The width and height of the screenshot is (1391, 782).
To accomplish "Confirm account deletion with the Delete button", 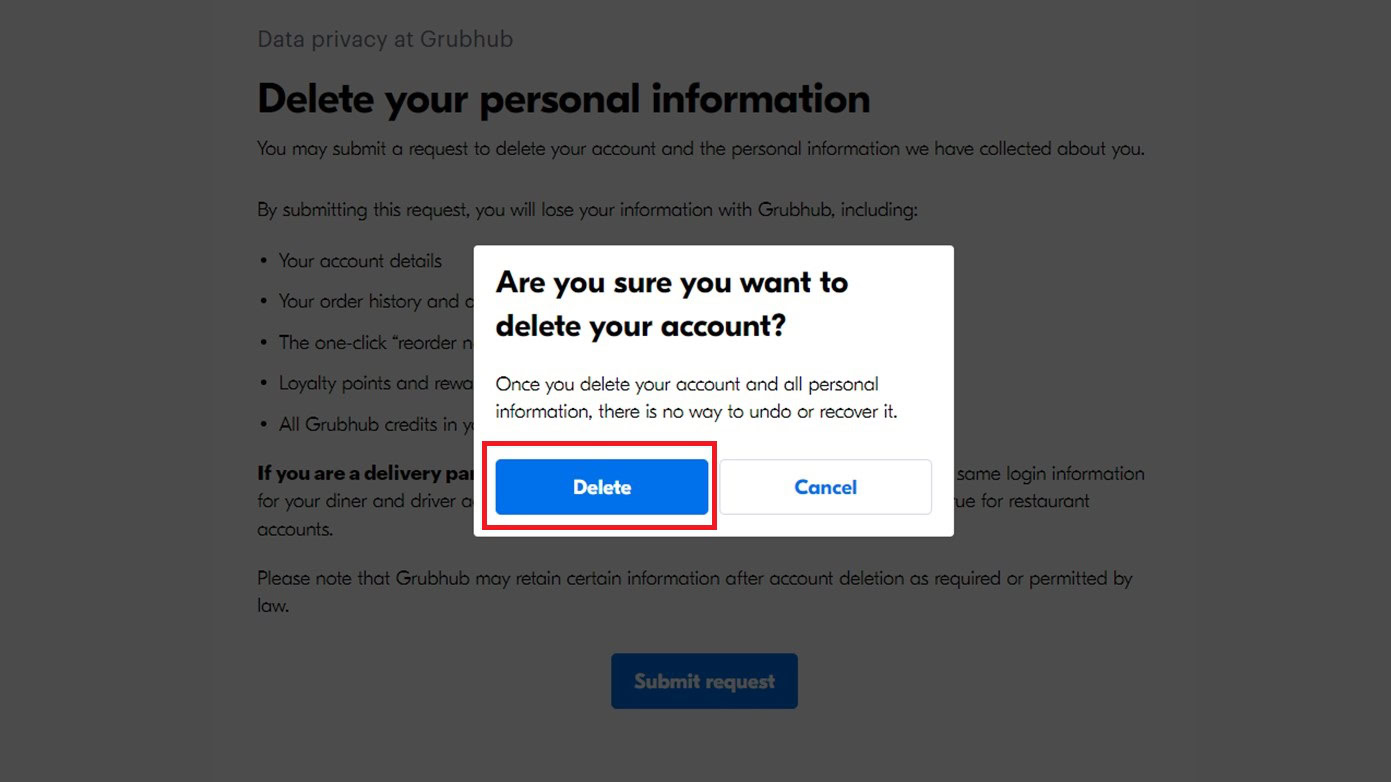I will (601, 487).
